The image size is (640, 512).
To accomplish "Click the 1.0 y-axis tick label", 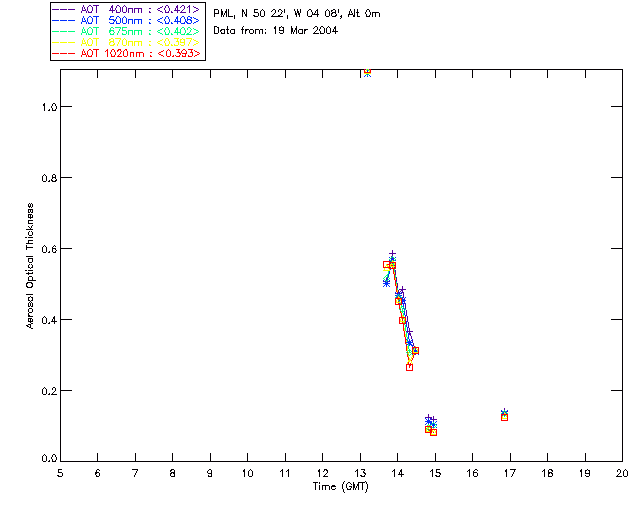I will click(48, 107).
